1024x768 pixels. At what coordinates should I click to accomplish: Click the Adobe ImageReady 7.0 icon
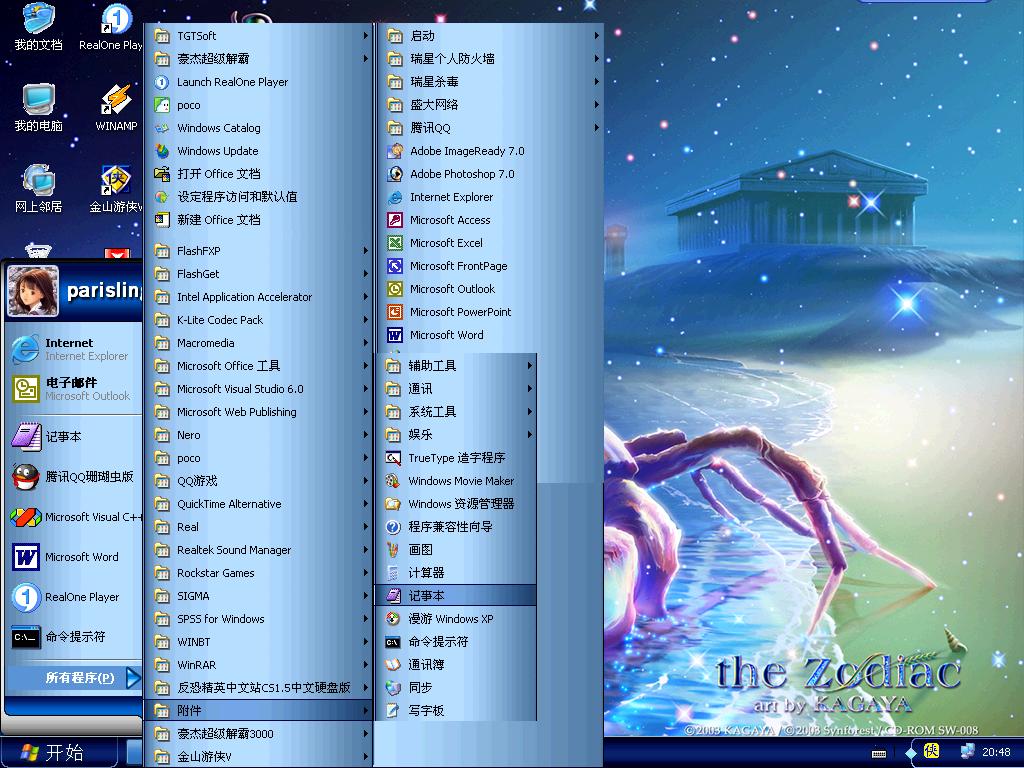pos(394,151)
